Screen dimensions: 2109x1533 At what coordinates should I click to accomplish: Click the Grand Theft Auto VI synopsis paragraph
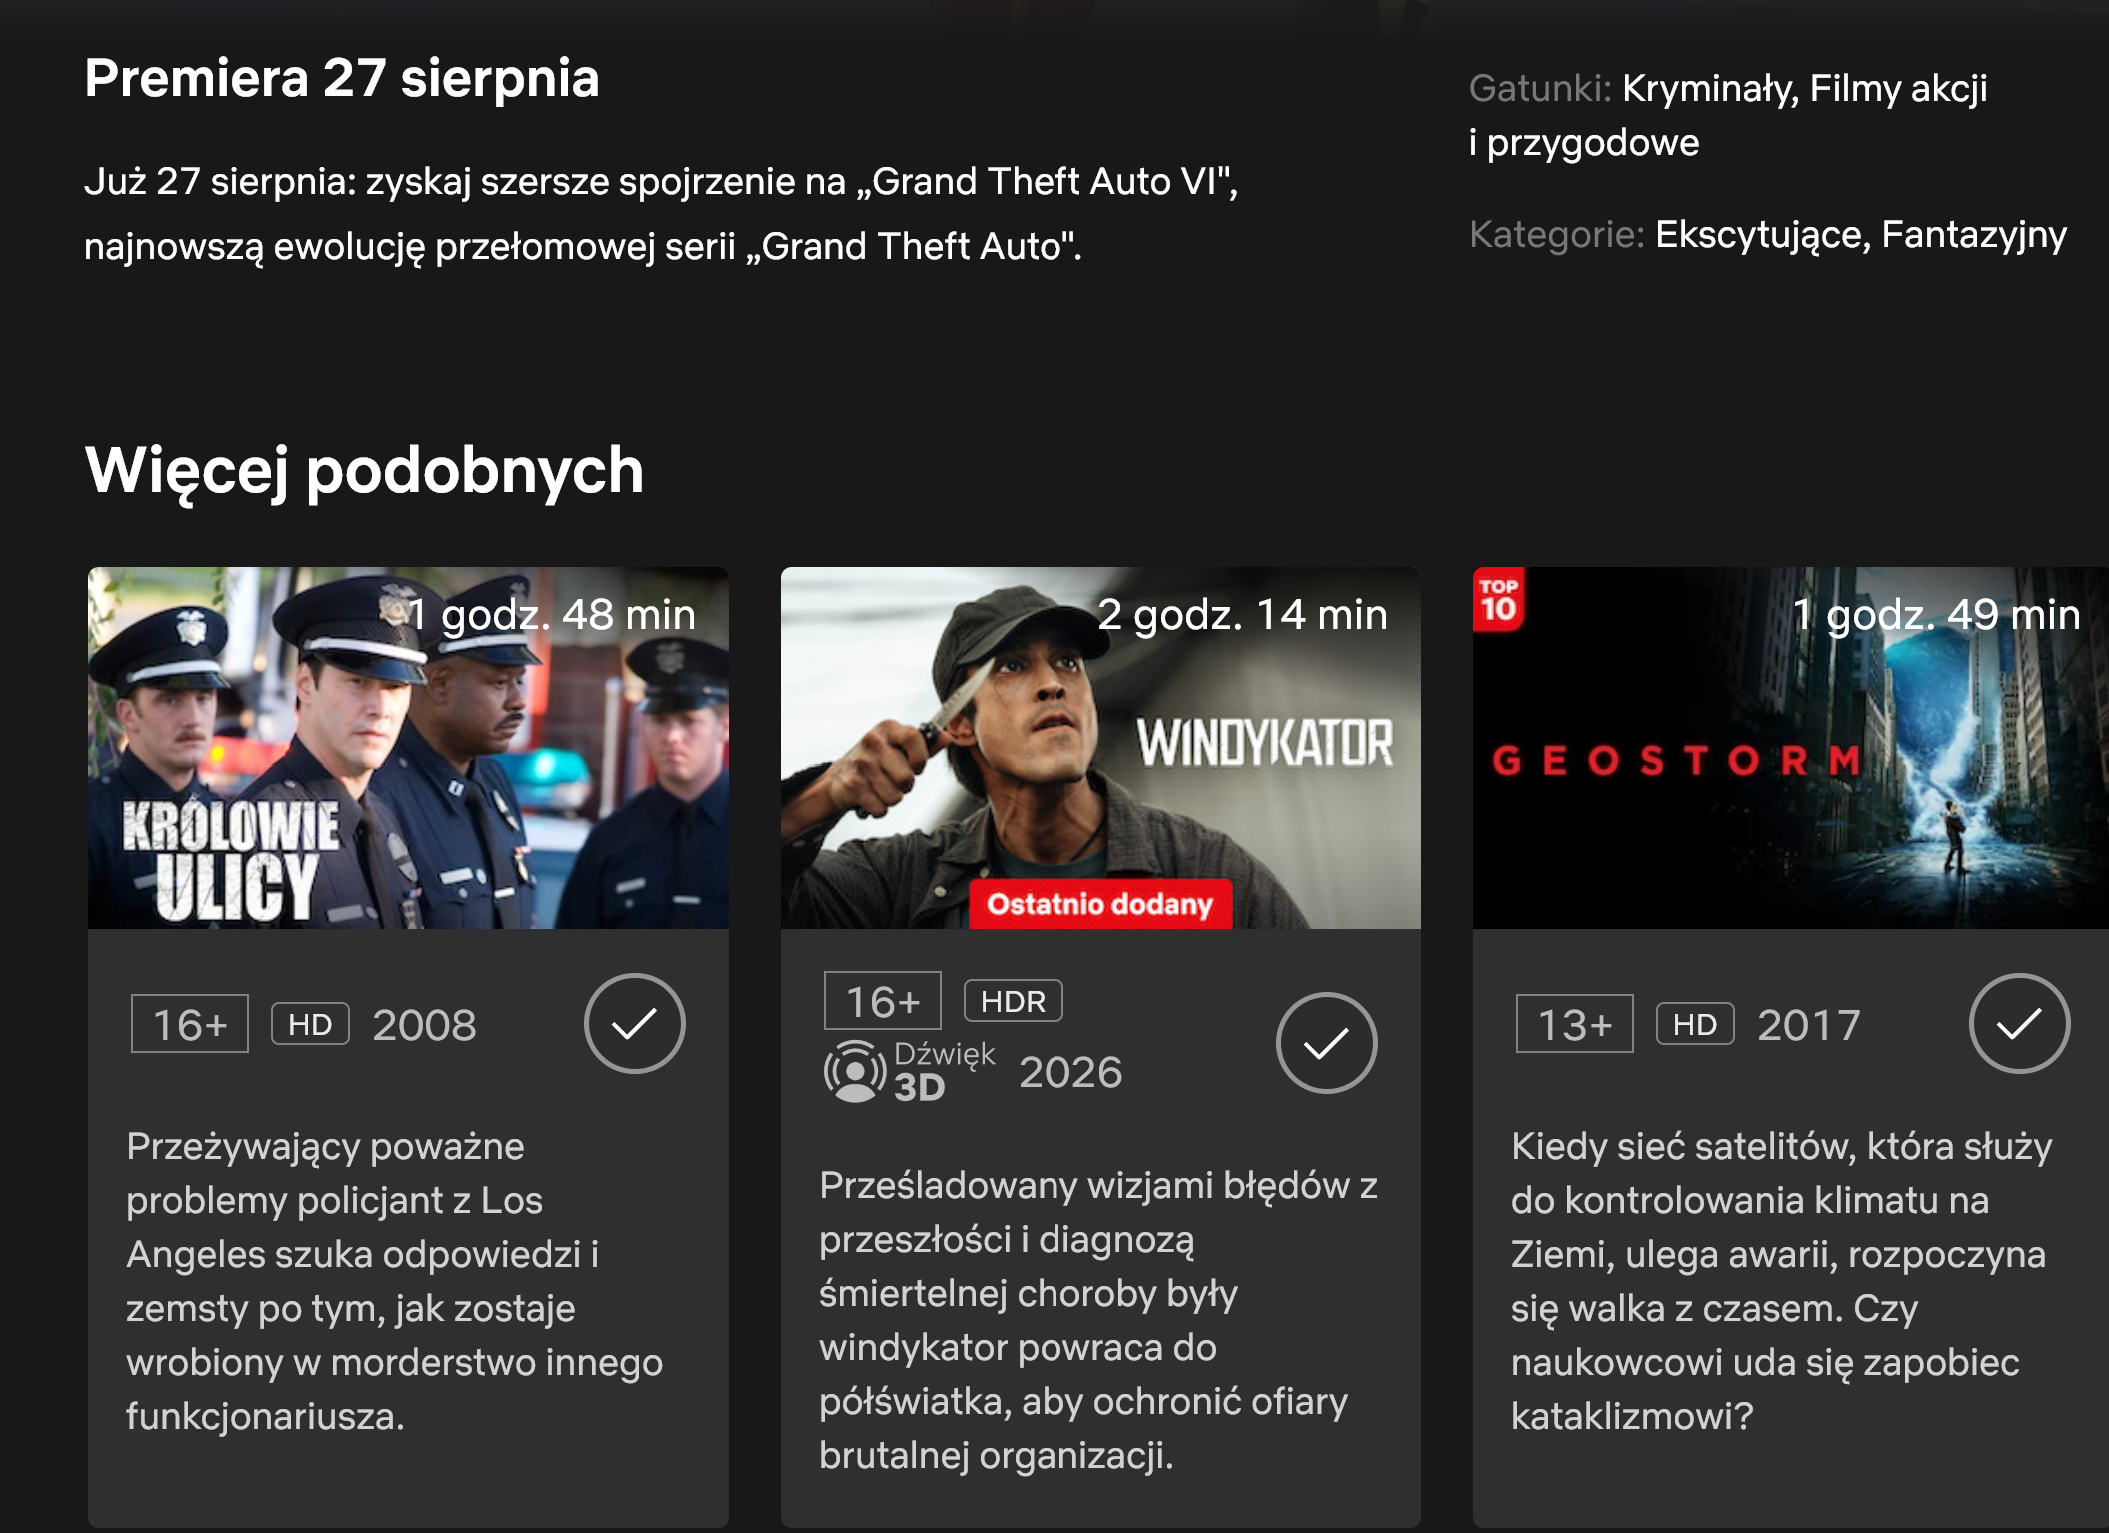(662, 214)
